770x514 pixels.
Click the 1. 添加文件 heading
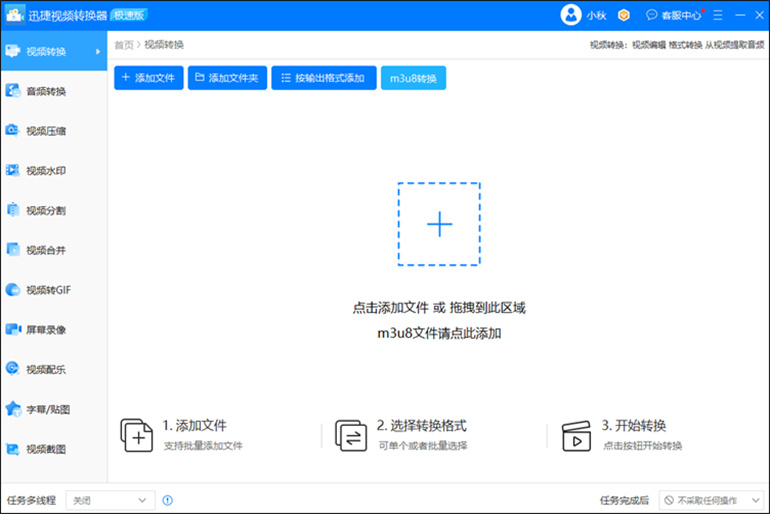click(194, 426)
